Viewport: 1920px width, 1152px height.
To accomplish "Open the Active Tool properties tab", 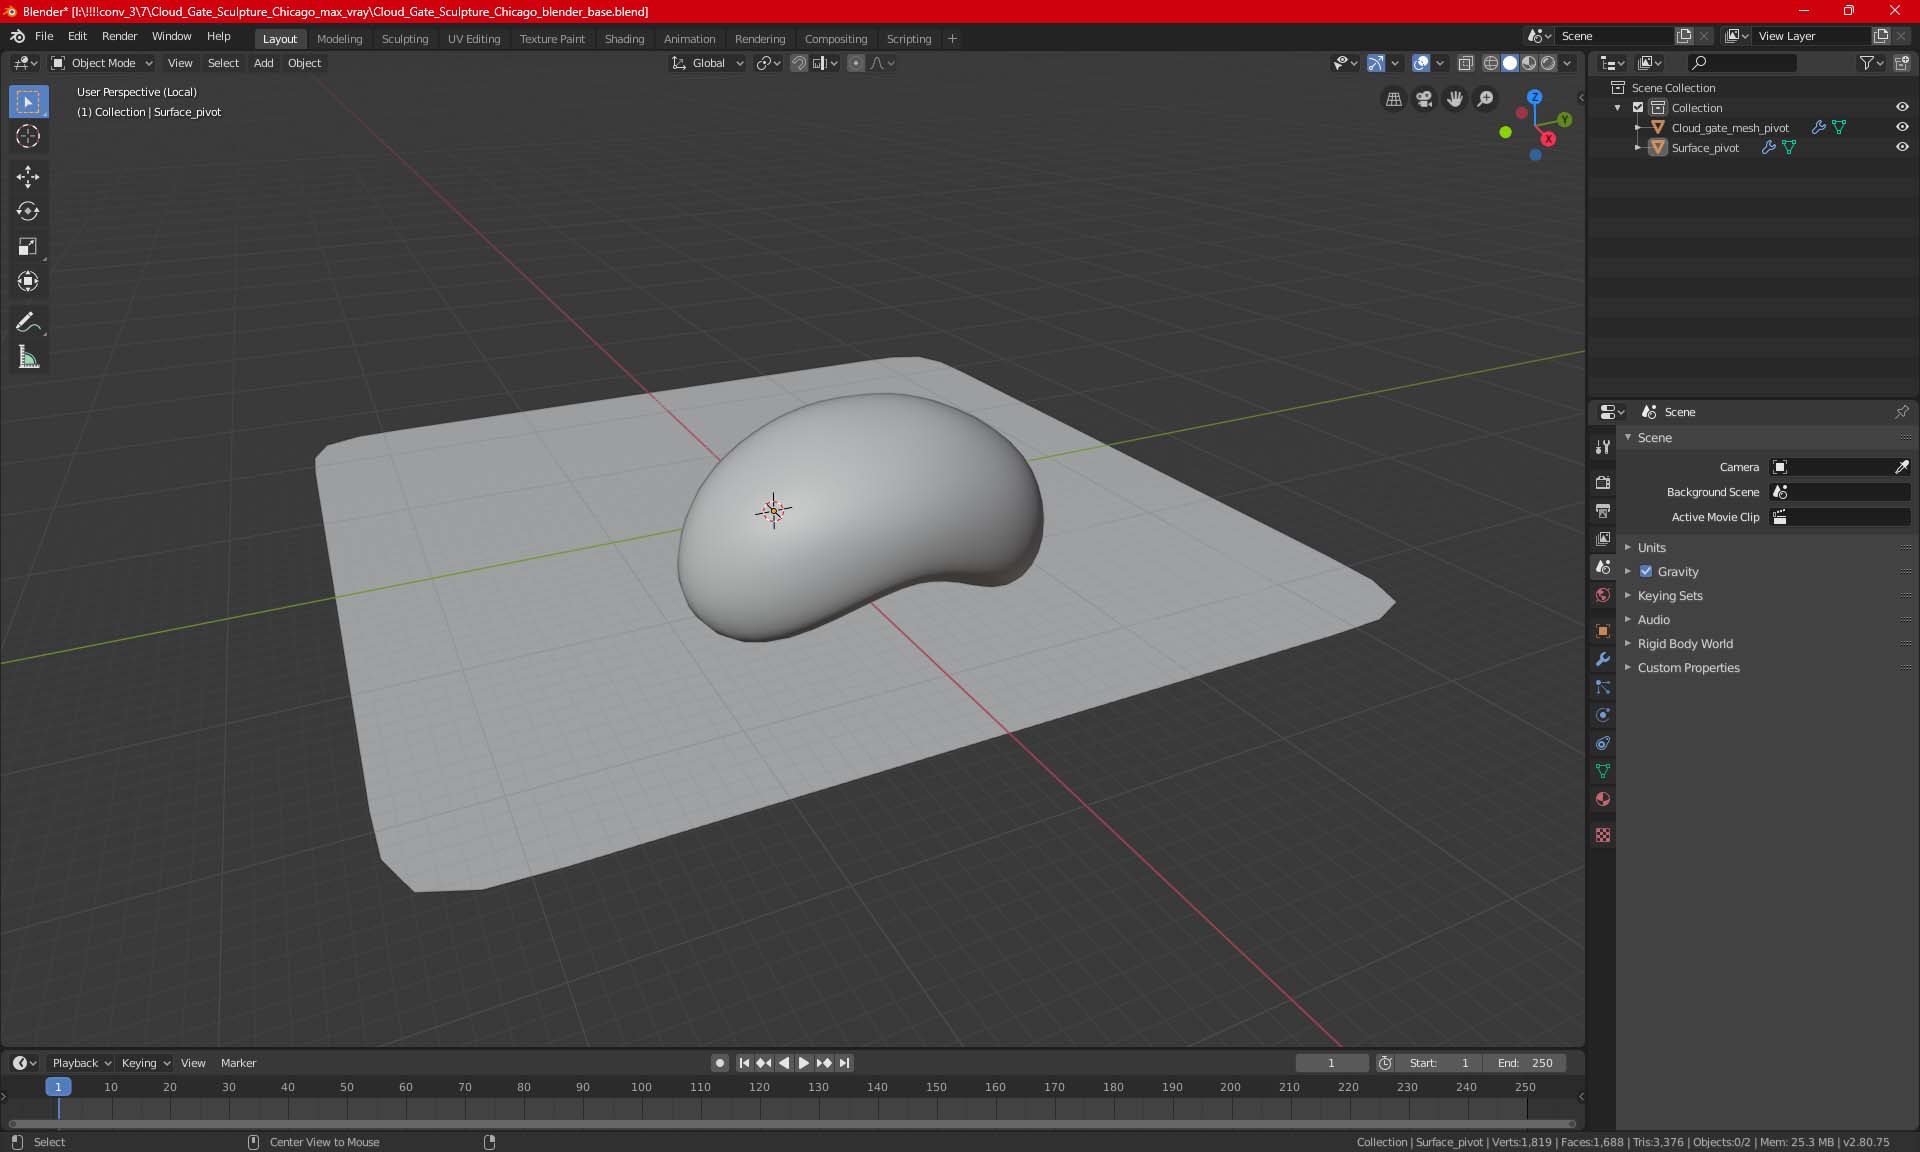I will tap(1603, 447).
